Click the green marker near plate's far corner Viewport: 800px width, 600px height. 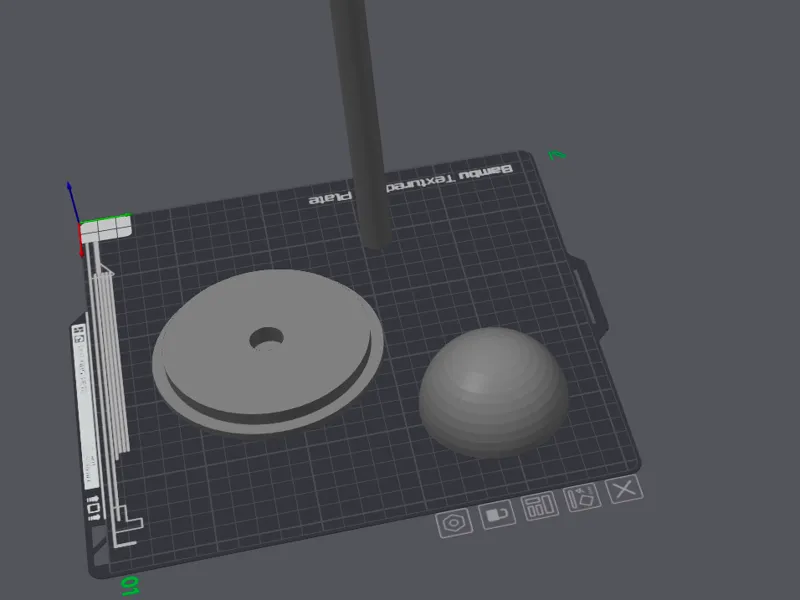(557, 155)
